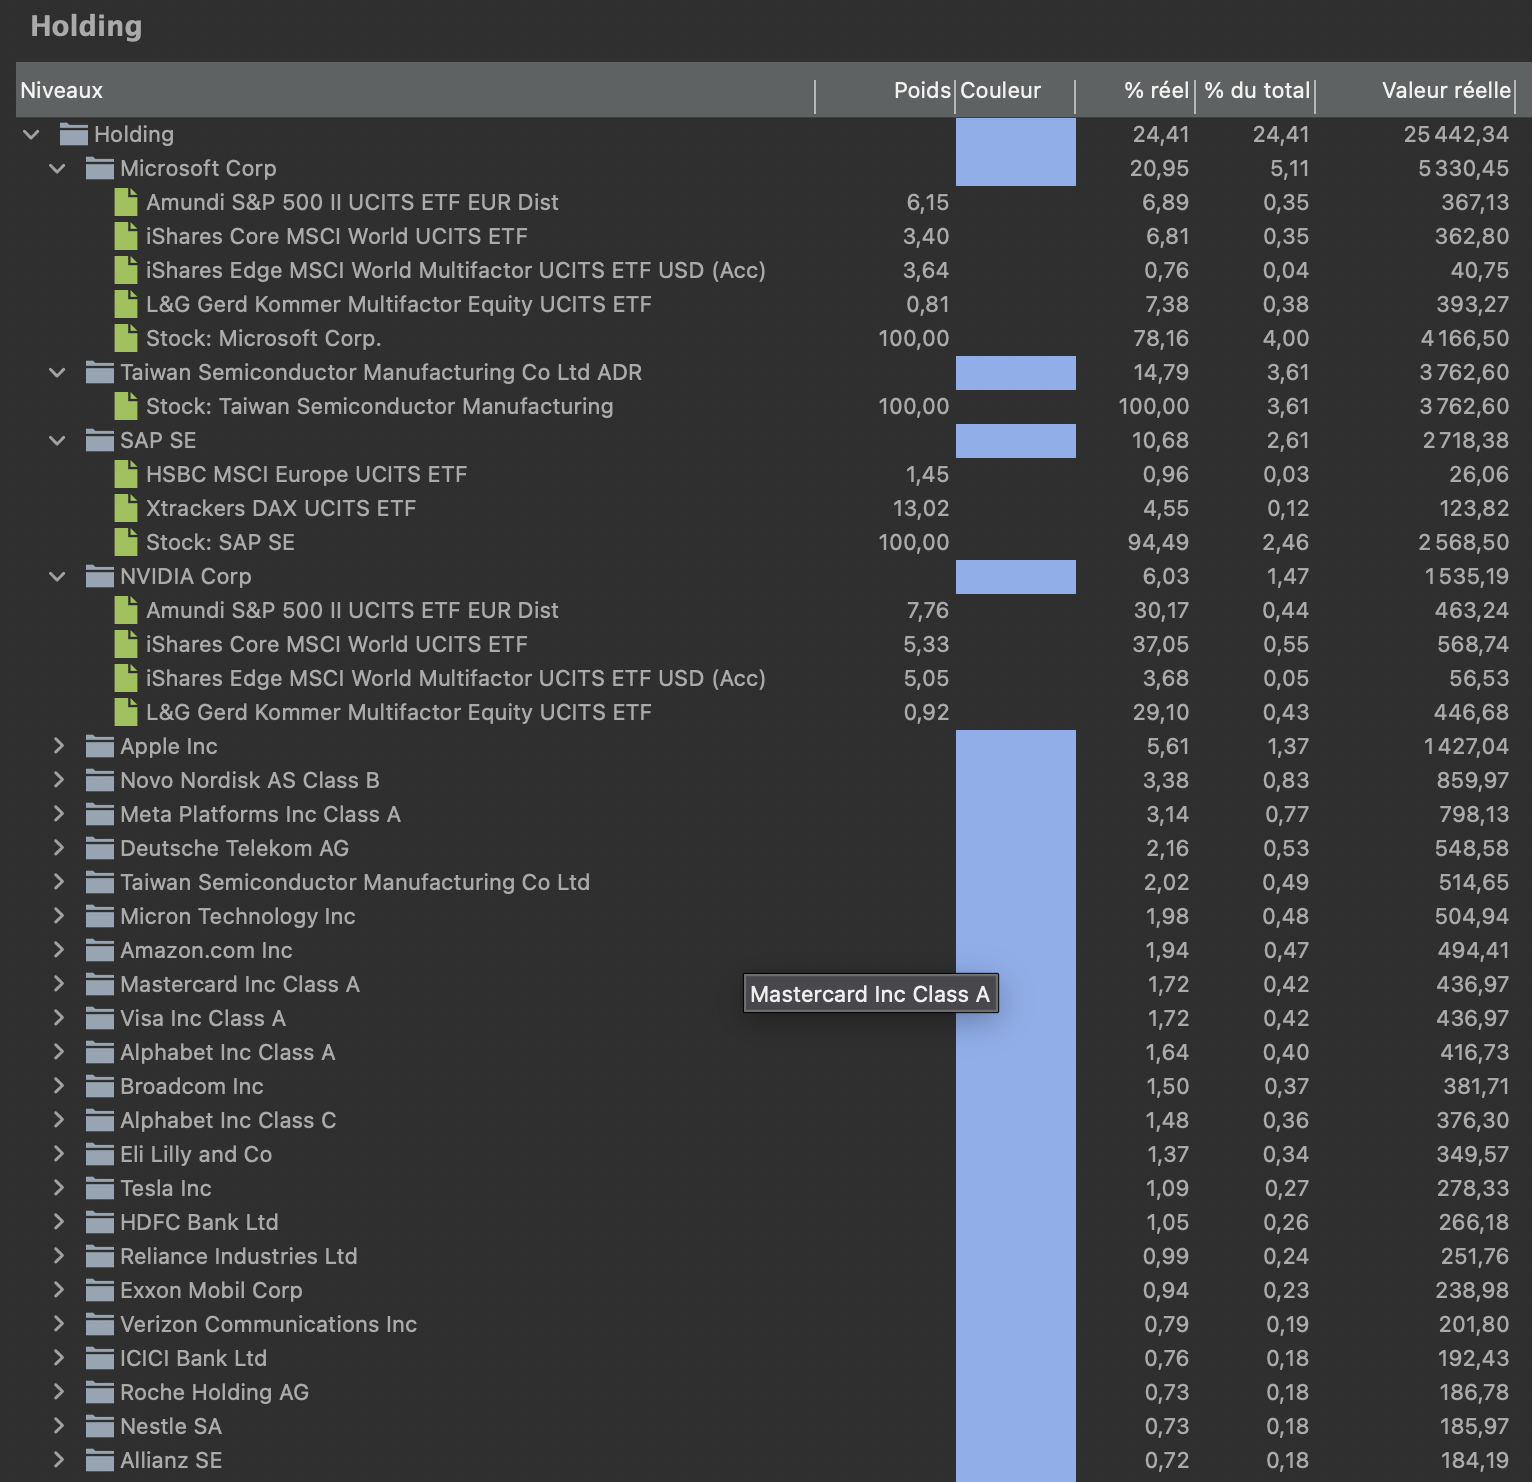
Task: Collapse the top-level Holding node
Action: tap(29, 134)
